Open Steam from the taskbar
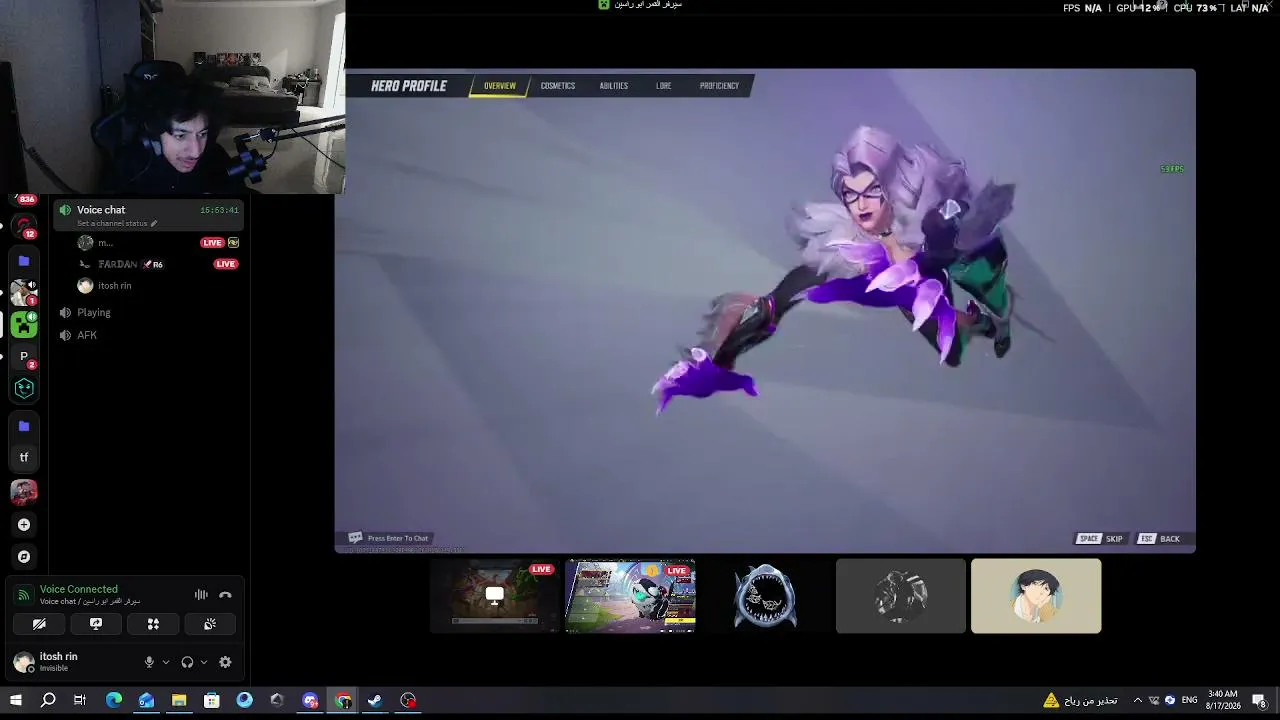This screenshot has height=720, width=1280. point(375,701)
